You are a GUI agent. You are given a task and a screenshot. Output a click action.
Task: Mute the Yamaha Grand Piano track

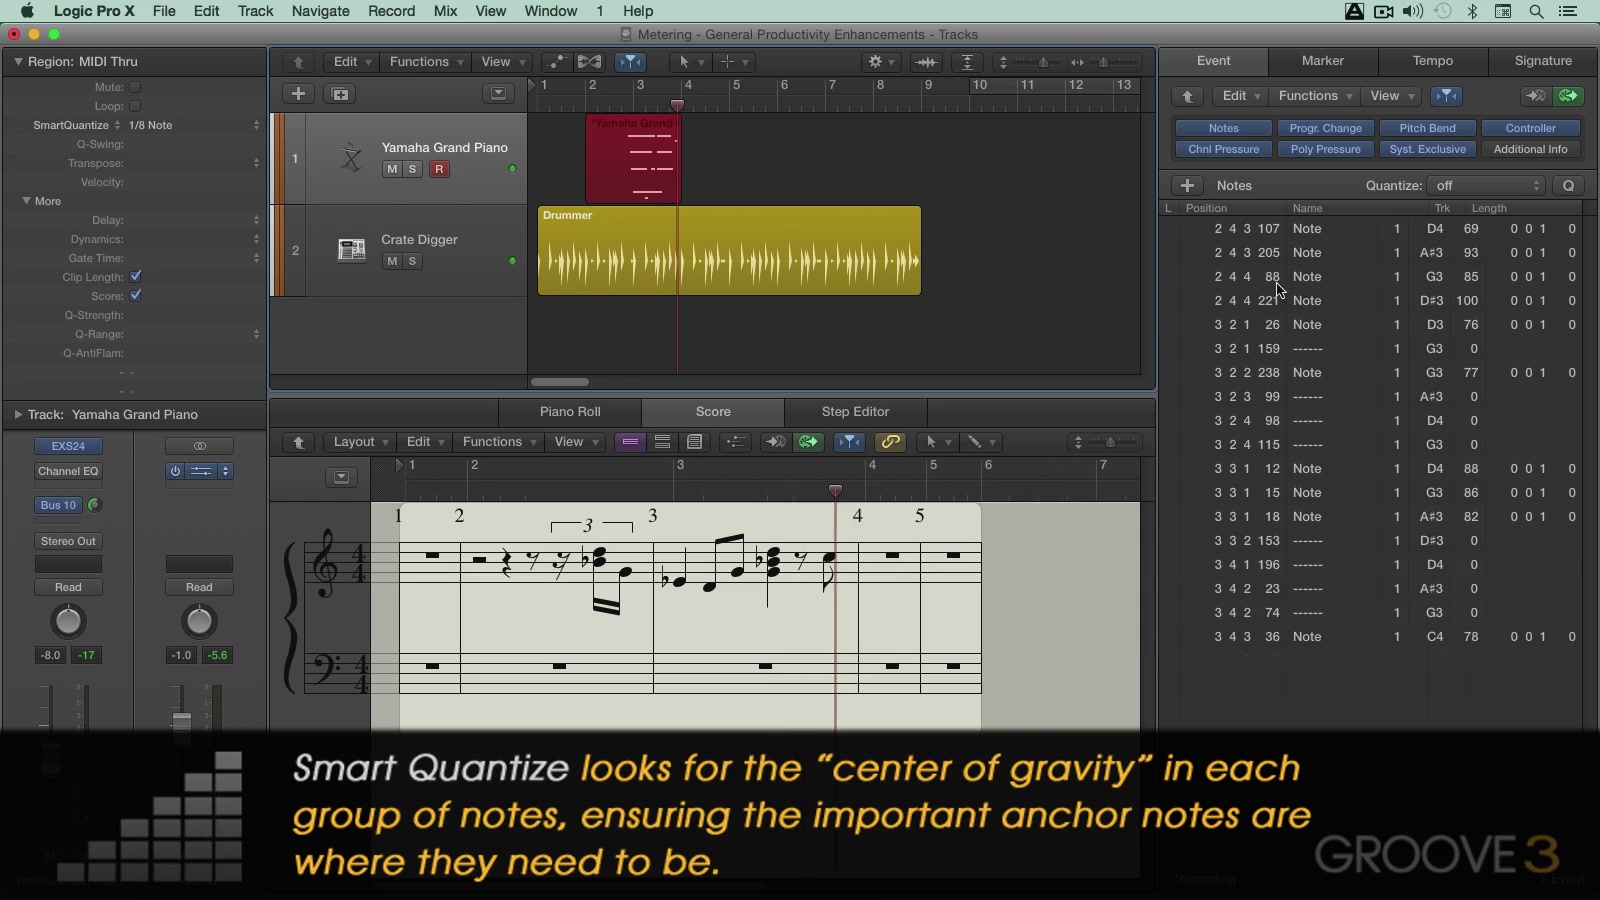click(392, 169)
